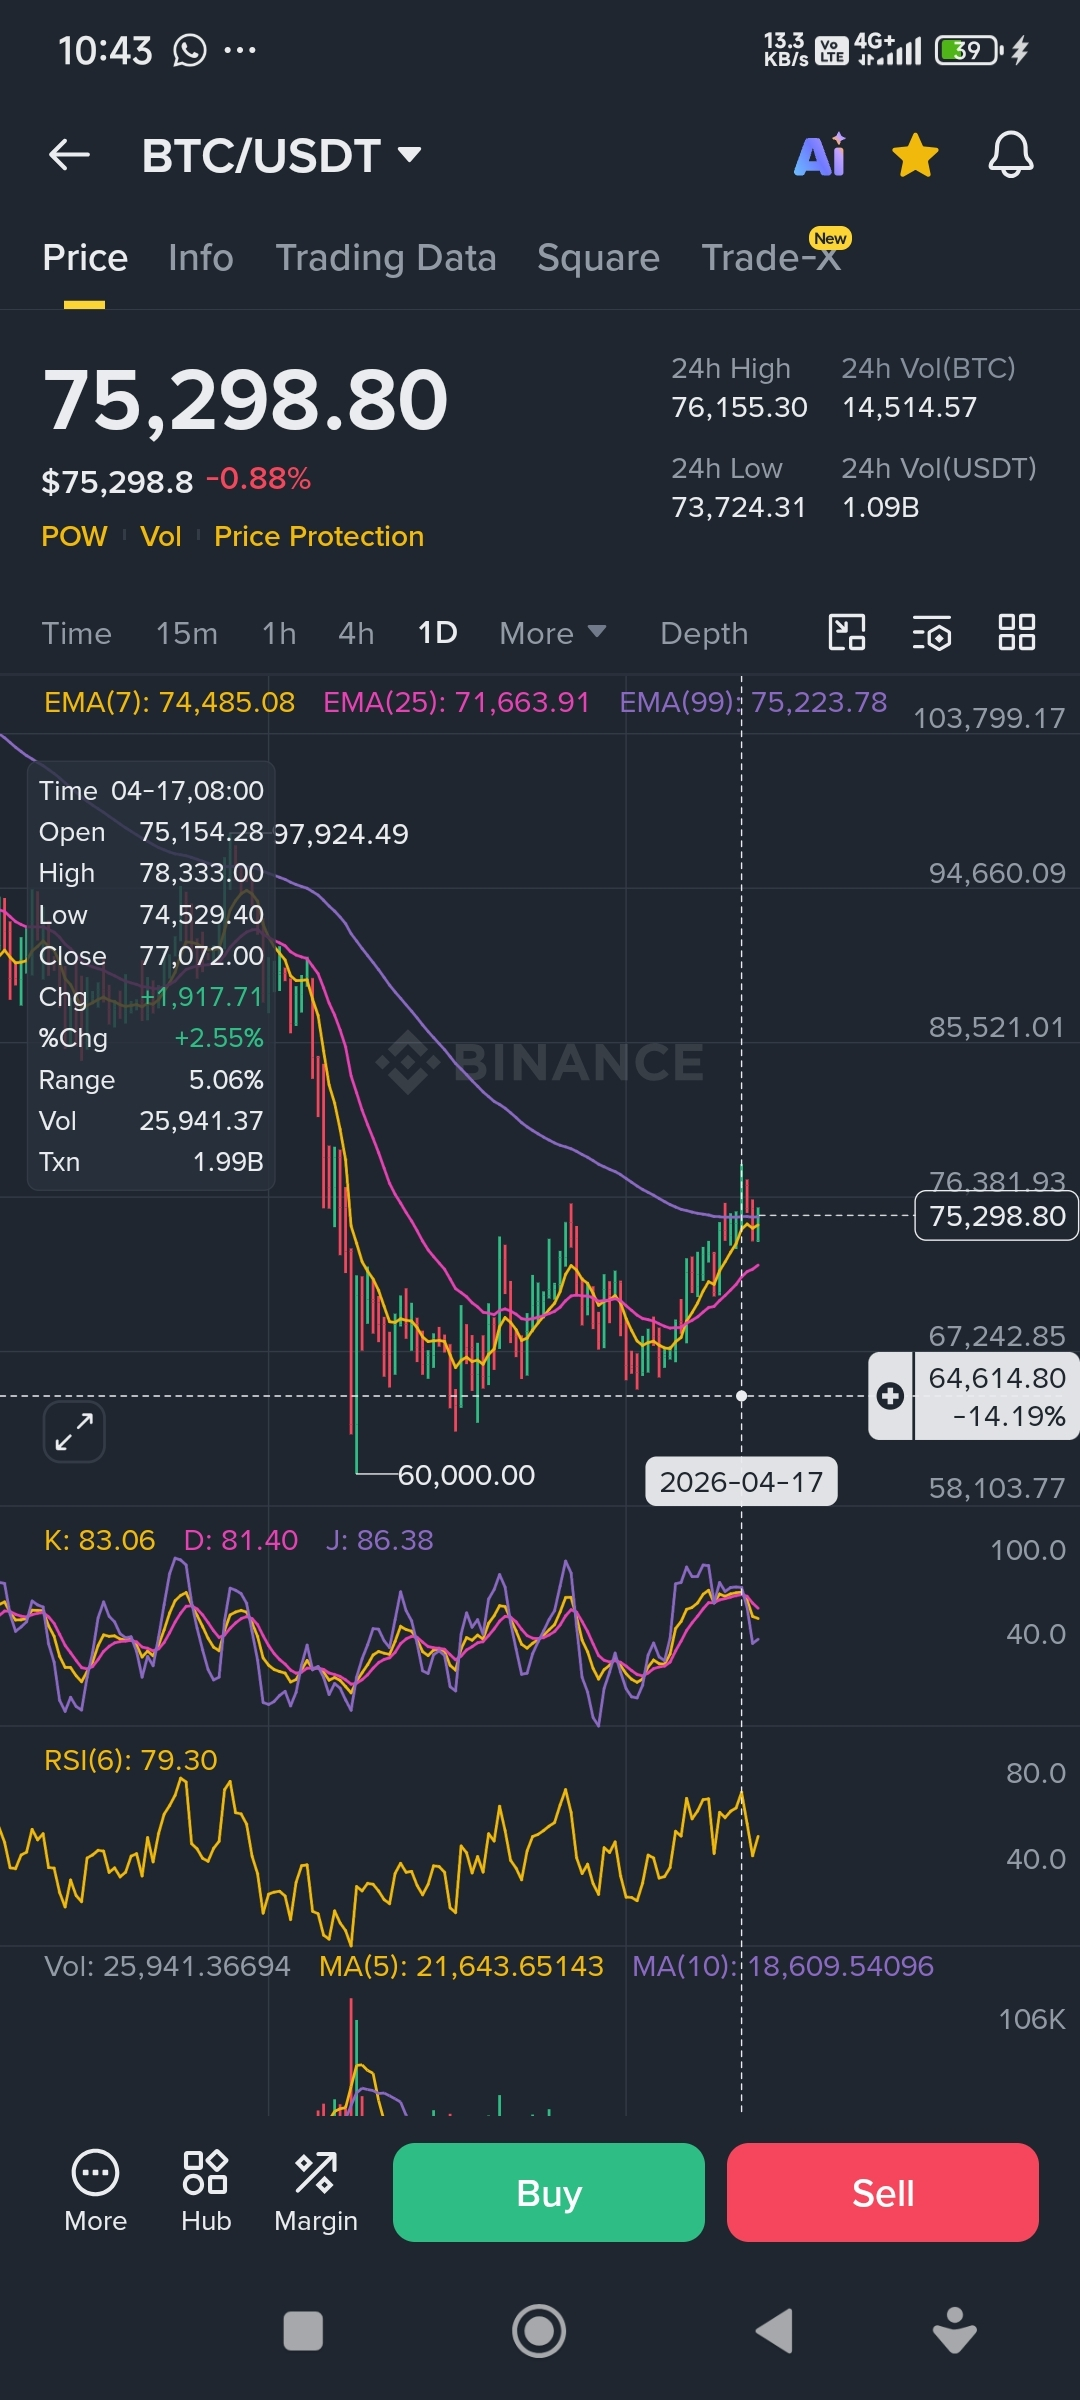
Task: Tap the Vol tag link
Action: 161,536
